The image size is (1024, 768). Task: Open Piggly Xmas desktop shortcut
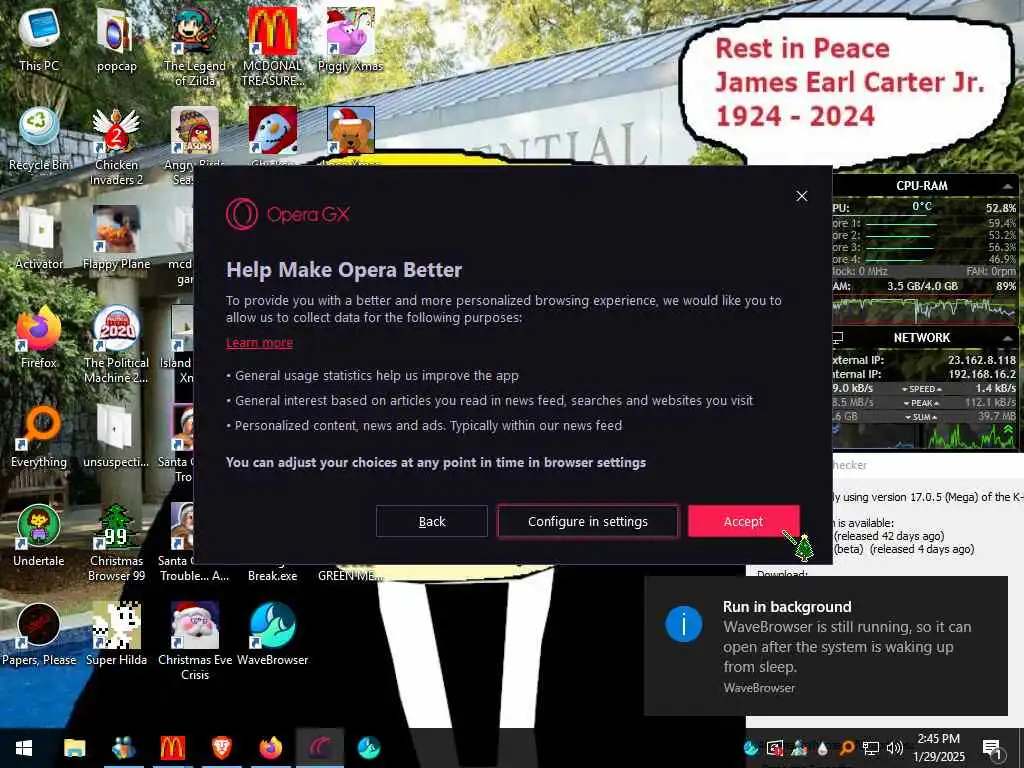click(351, 39)
